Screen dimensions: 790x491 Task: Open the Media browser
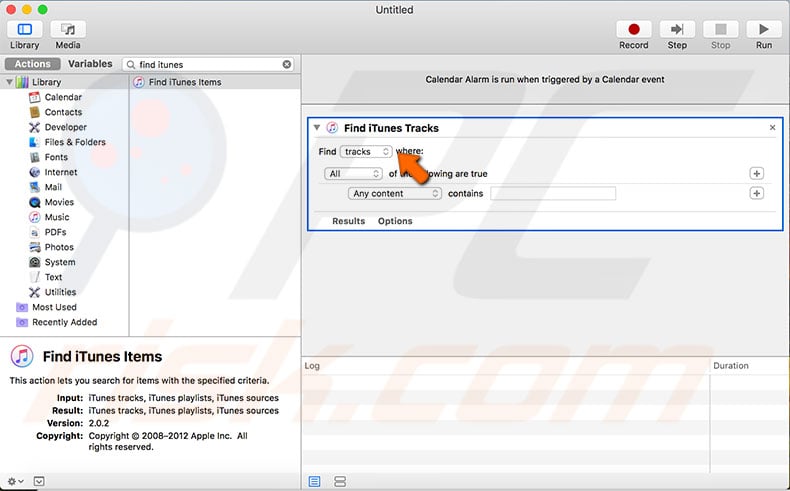tap(68, 30)
